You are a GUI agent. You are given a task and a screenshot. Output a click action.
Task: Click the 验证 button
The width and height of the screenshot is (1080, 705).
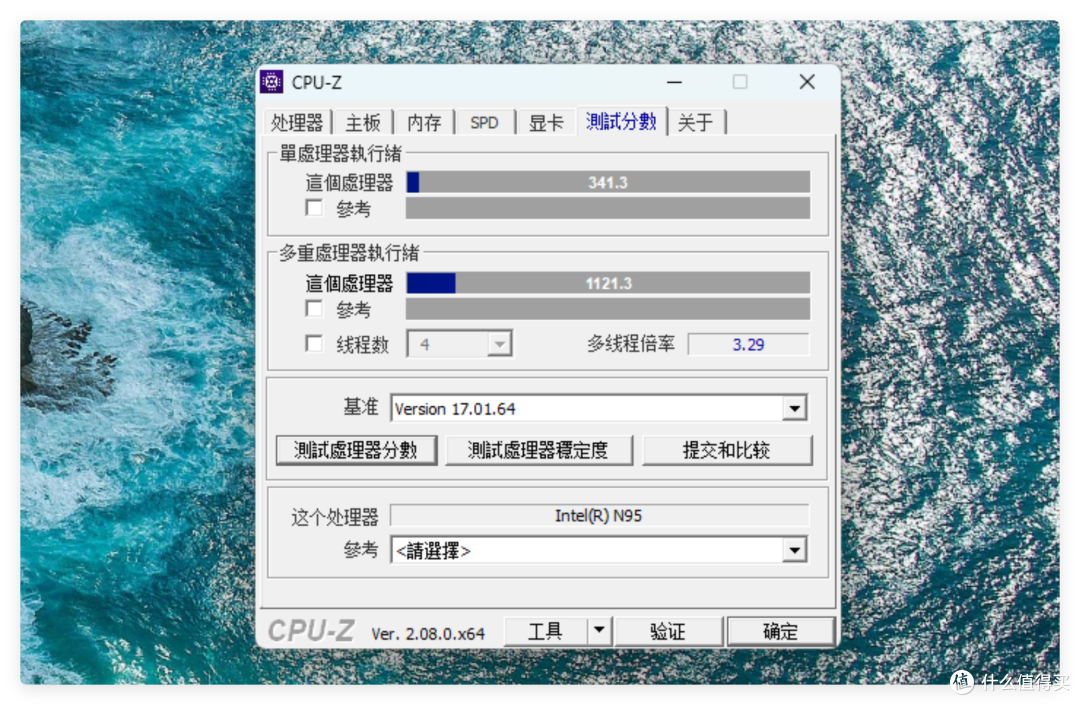(x=667, y=631)
